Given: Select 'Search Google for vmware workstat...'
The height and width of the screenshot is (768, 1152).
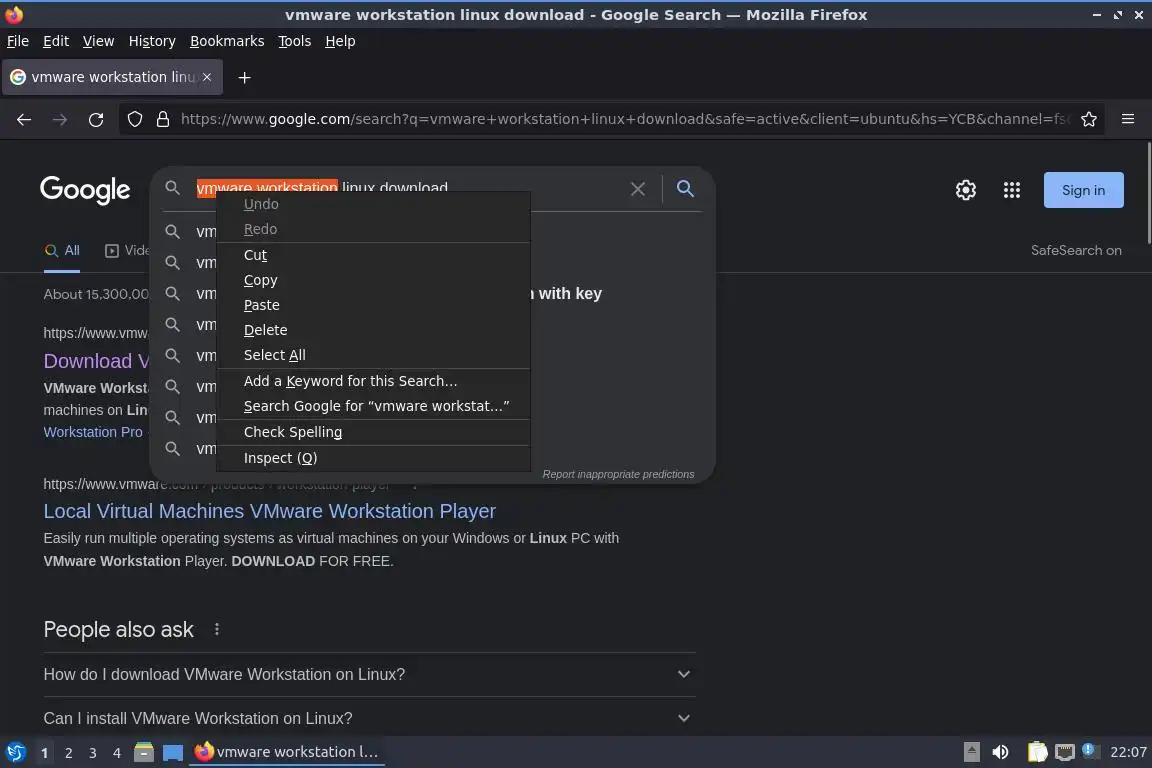Looking at the screenshot, I should click(x=373, y=406).
